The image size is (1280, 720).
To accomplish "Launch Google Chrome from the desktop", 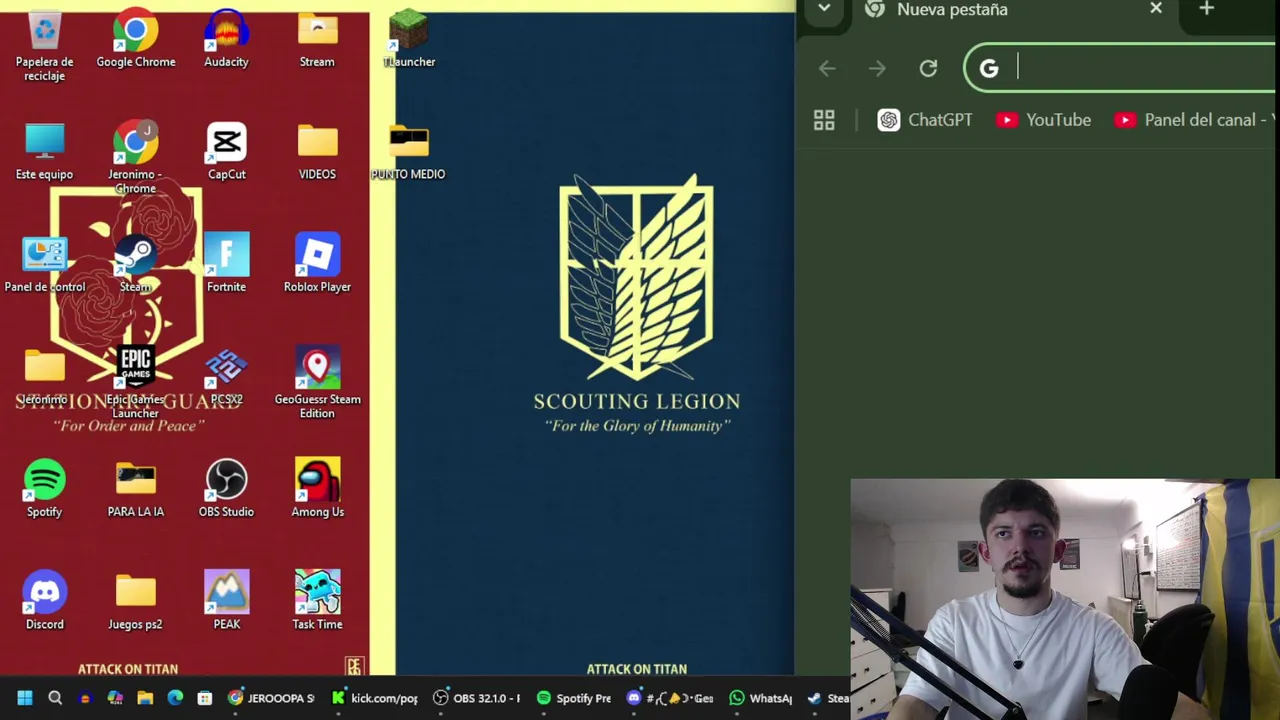I will point(135,40).
